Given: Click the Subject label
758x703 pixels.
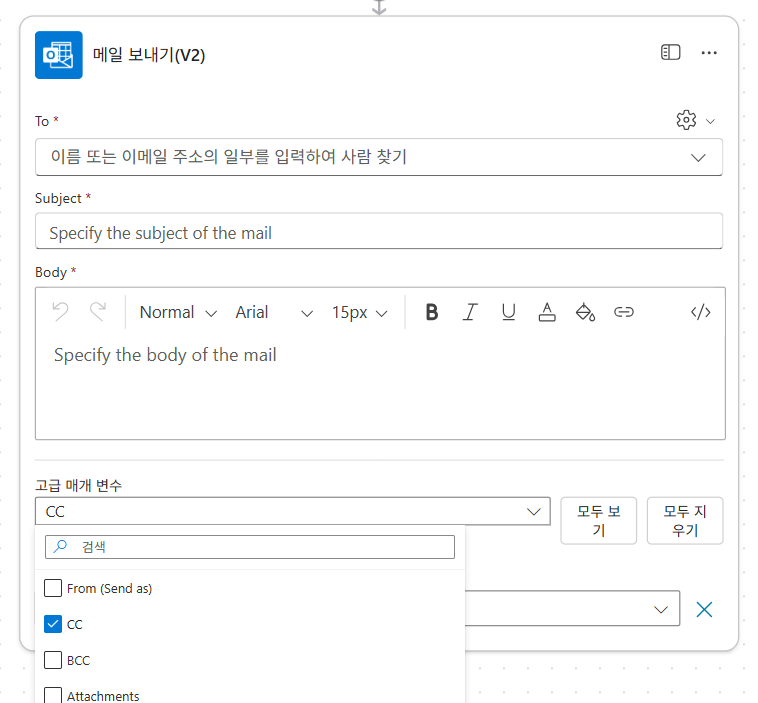Looking at the screenshot, I should click(58, 198).
